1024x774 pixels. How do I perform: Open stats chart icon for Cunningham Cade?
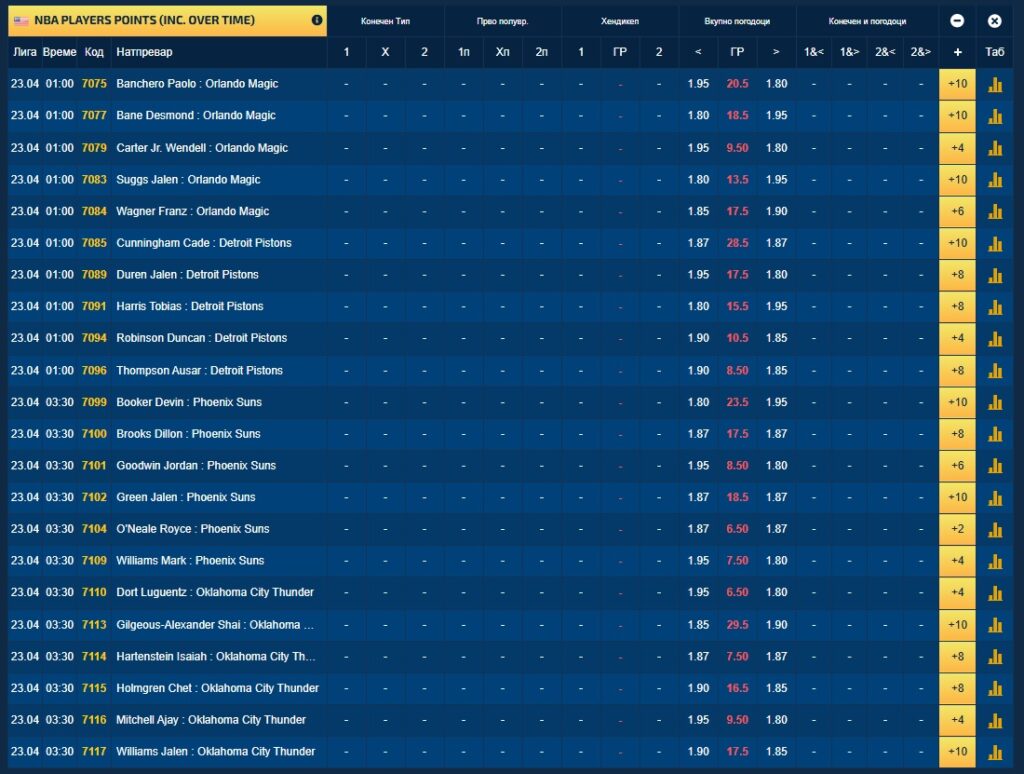tap(994, 243)
